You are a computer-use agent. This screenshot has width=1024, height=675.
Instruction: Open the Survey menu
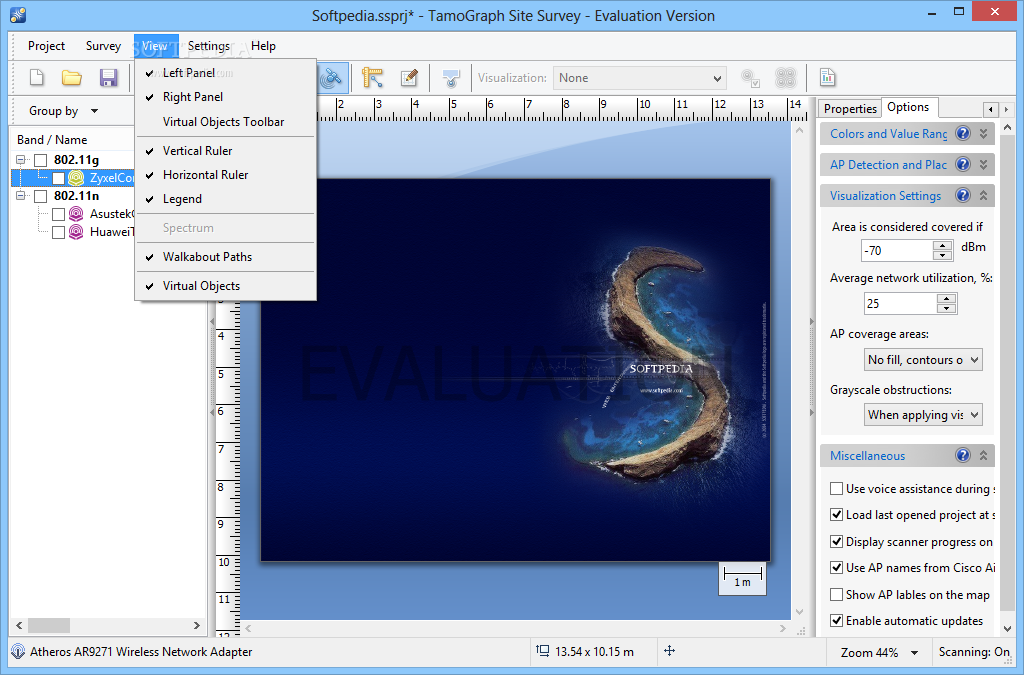tap(103, 46)
